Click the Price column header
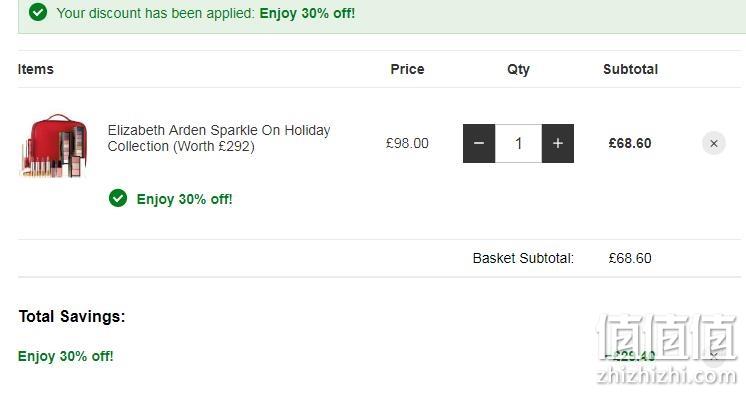Viewport: 746px width, 393px height. 407,69
